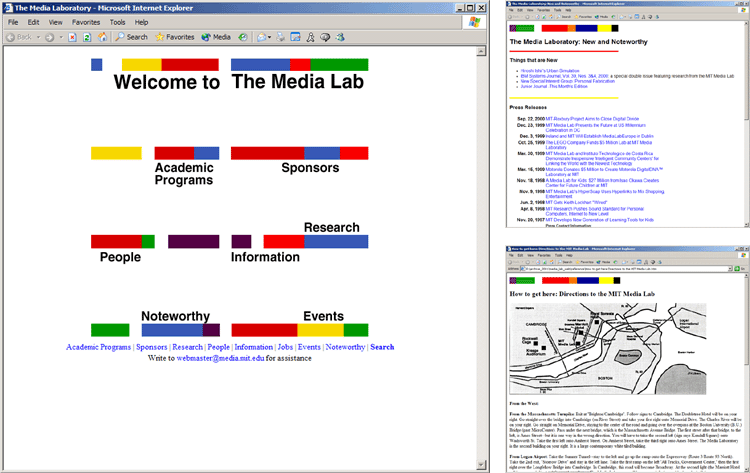Click the Welcome to heading text

pos(166,82)
